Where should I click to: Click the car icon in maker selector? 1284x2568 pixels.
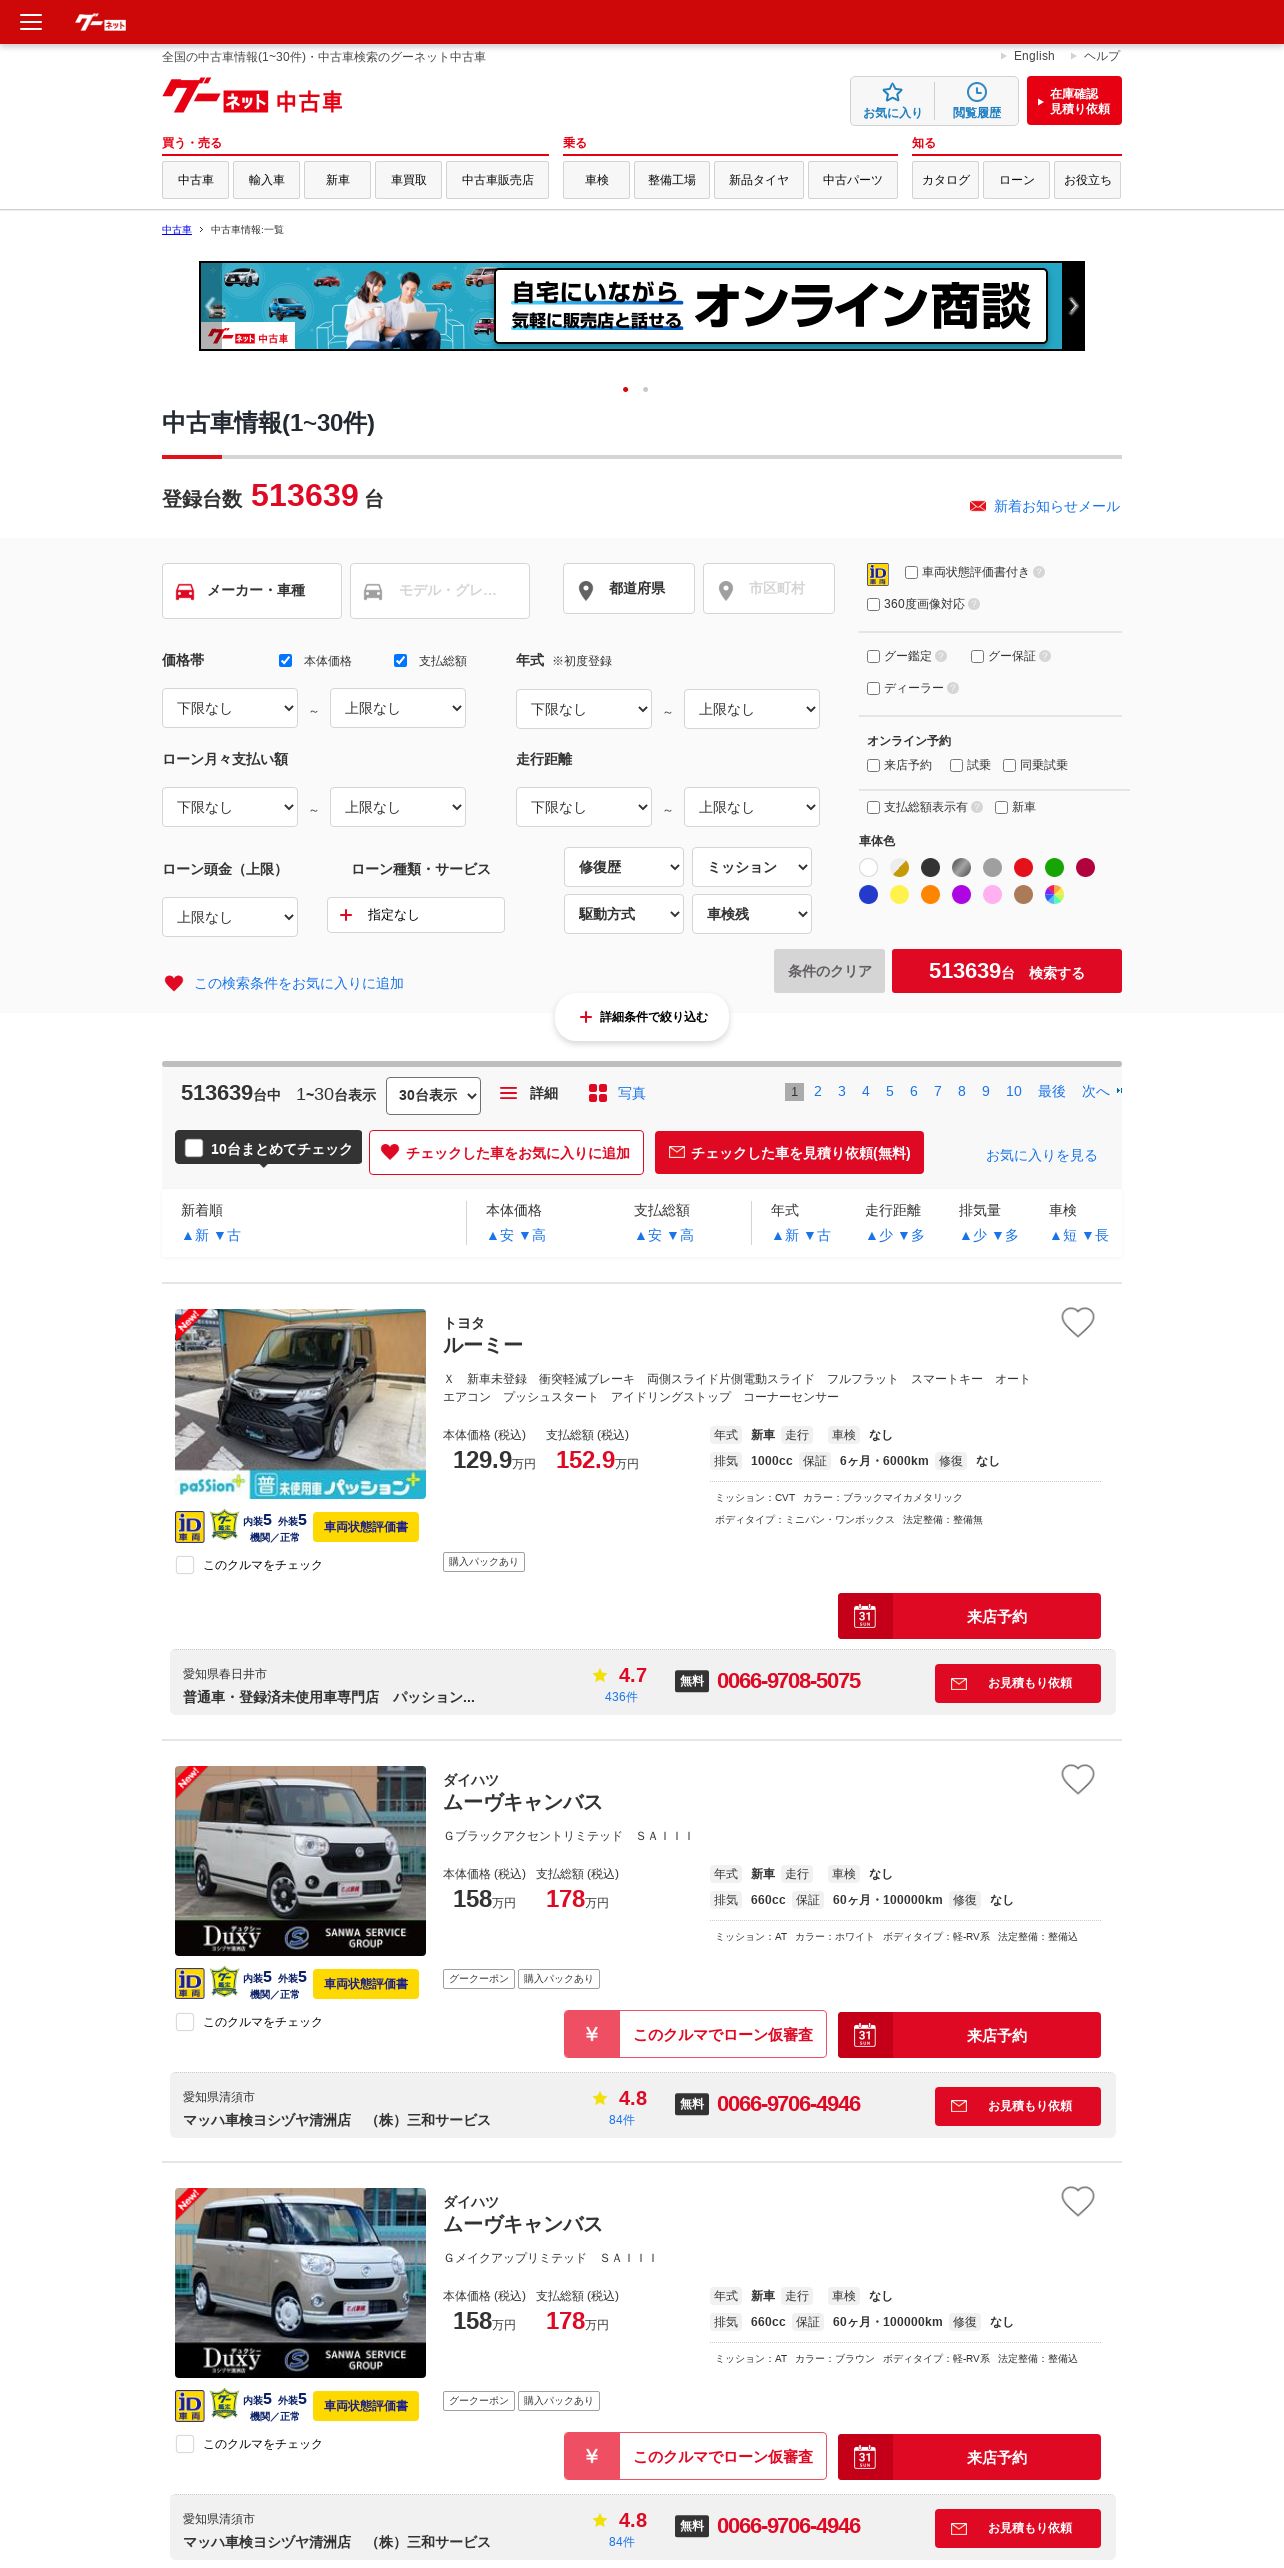[x=185, y=591]
